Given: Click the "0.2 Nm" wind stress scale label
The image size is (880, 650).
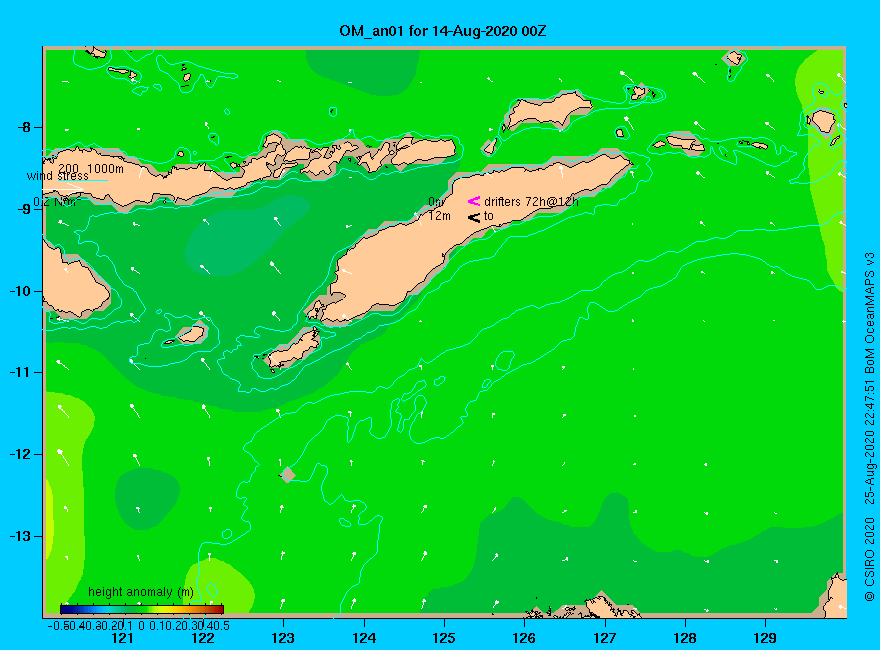Looking at the screenshot, I should [x=57, y=202].
